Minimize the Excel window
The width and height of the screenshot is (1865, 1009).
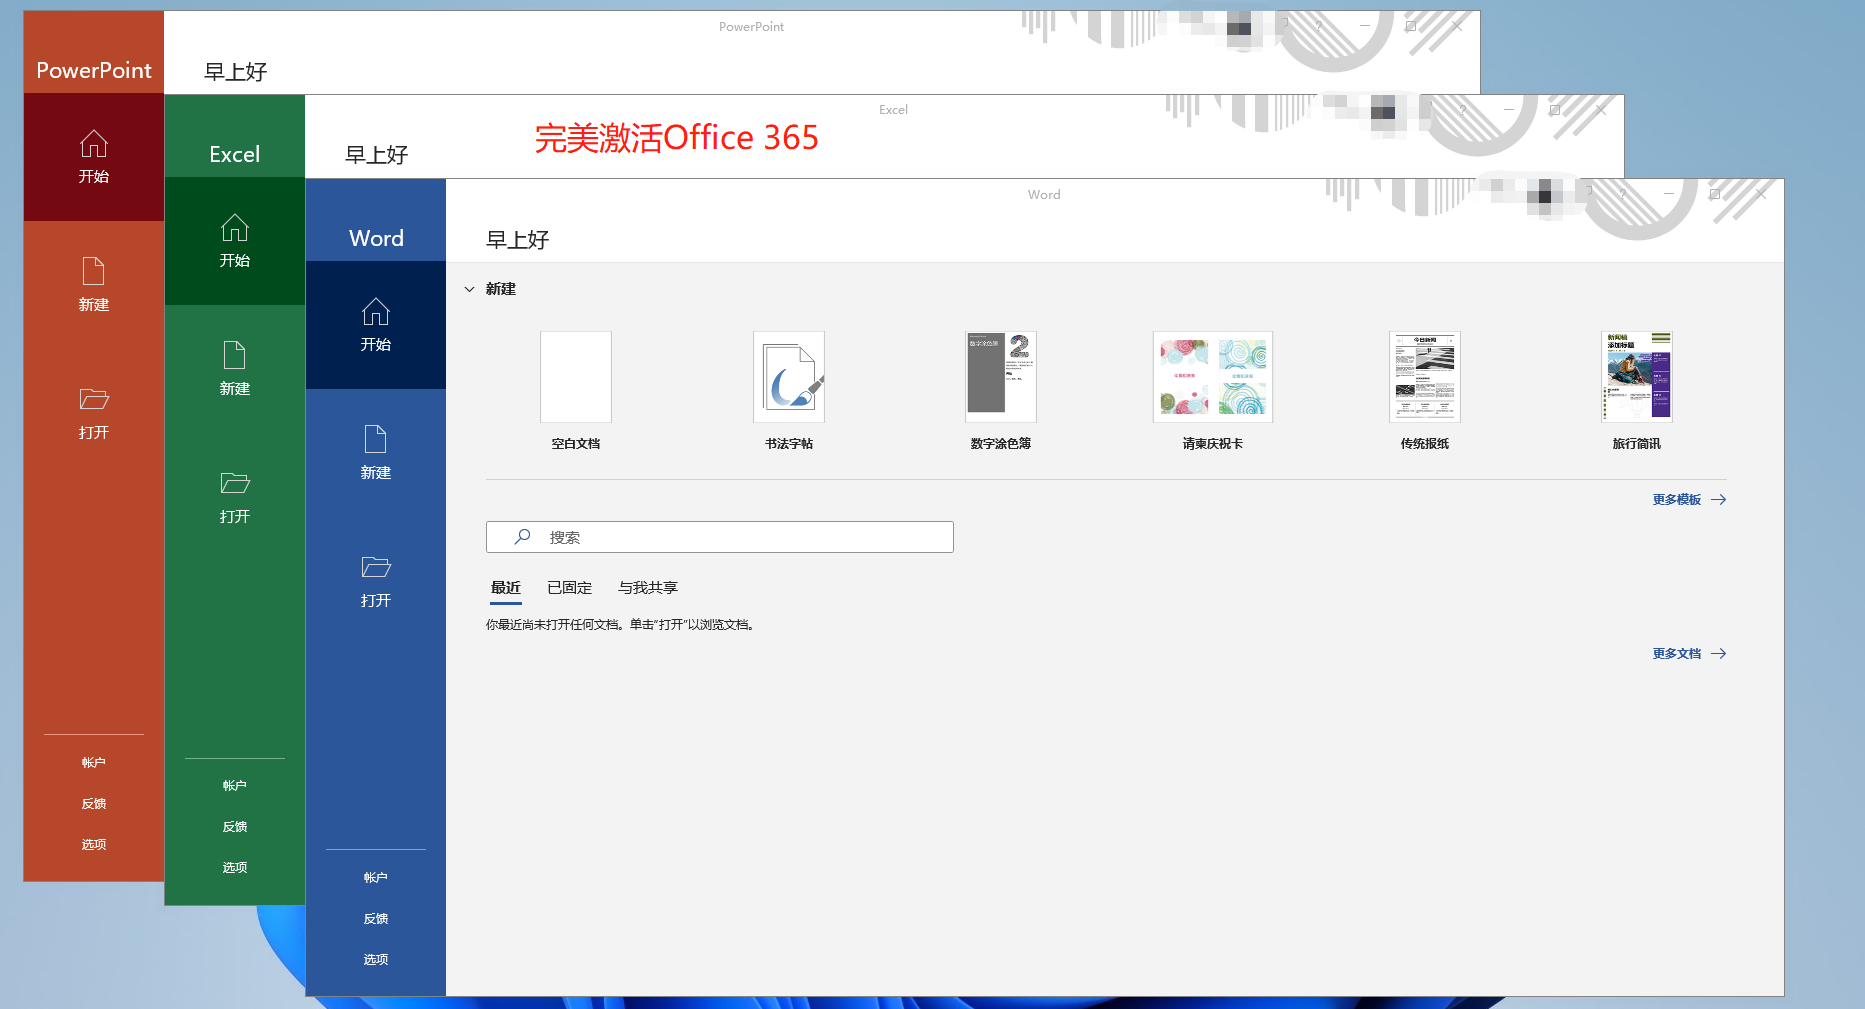[1508, 110]
